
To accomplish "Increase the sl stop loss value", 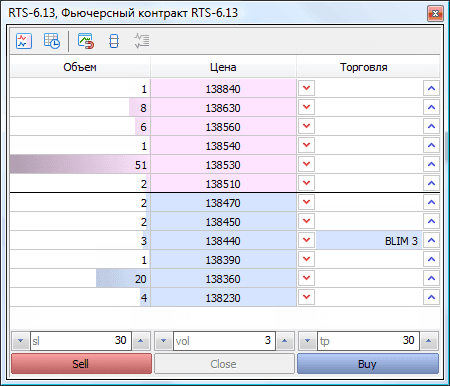I will (x=141, y=341).
